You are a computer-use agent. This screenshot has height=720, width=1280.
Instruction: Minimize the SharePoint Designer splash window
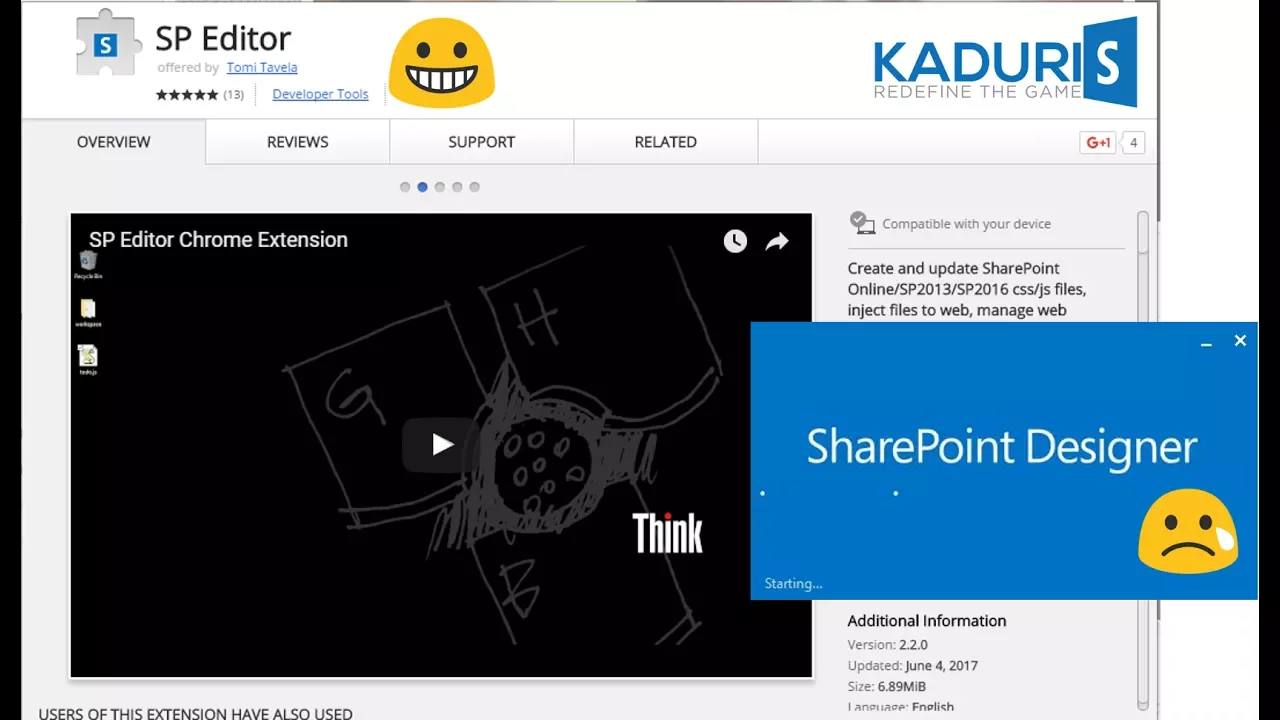point(1206,342)
